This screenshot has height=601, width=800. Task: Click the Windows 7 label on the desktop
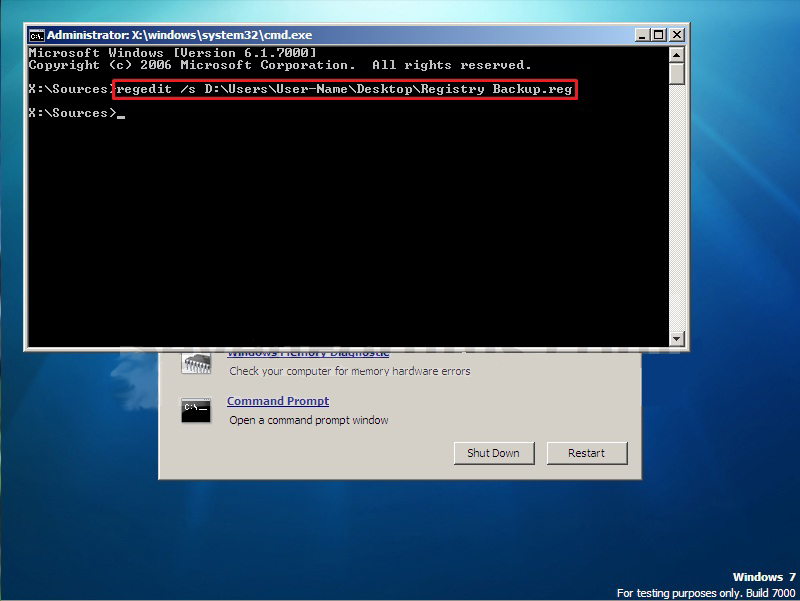[x=762, y=577]
